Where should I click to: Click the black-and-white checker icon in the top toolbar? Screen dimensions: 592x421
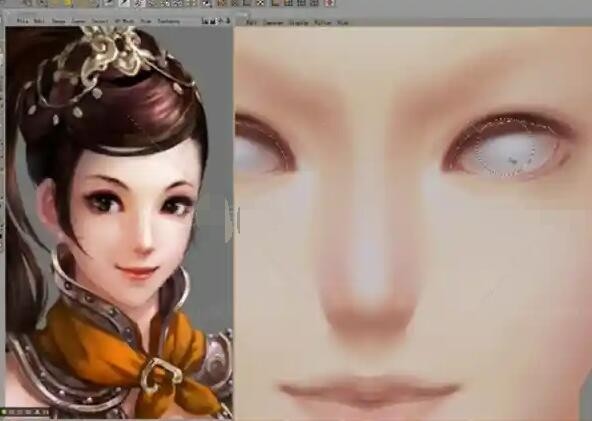[x=261, y=3]
